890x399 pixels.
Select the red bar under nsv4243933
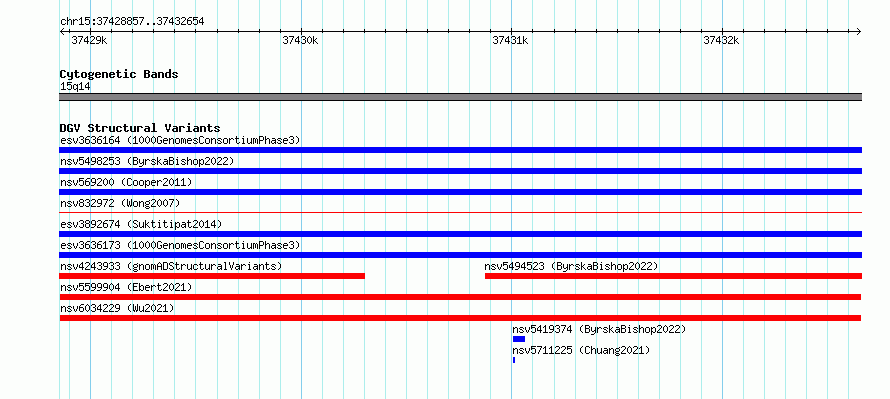pos(212,276)
